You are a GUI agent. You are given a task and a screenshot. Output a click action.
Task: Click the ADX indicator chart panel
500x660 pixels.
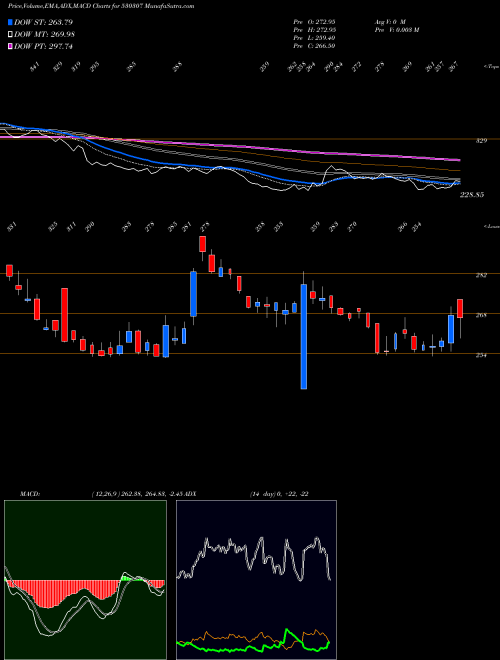click(x=256, y=580)
